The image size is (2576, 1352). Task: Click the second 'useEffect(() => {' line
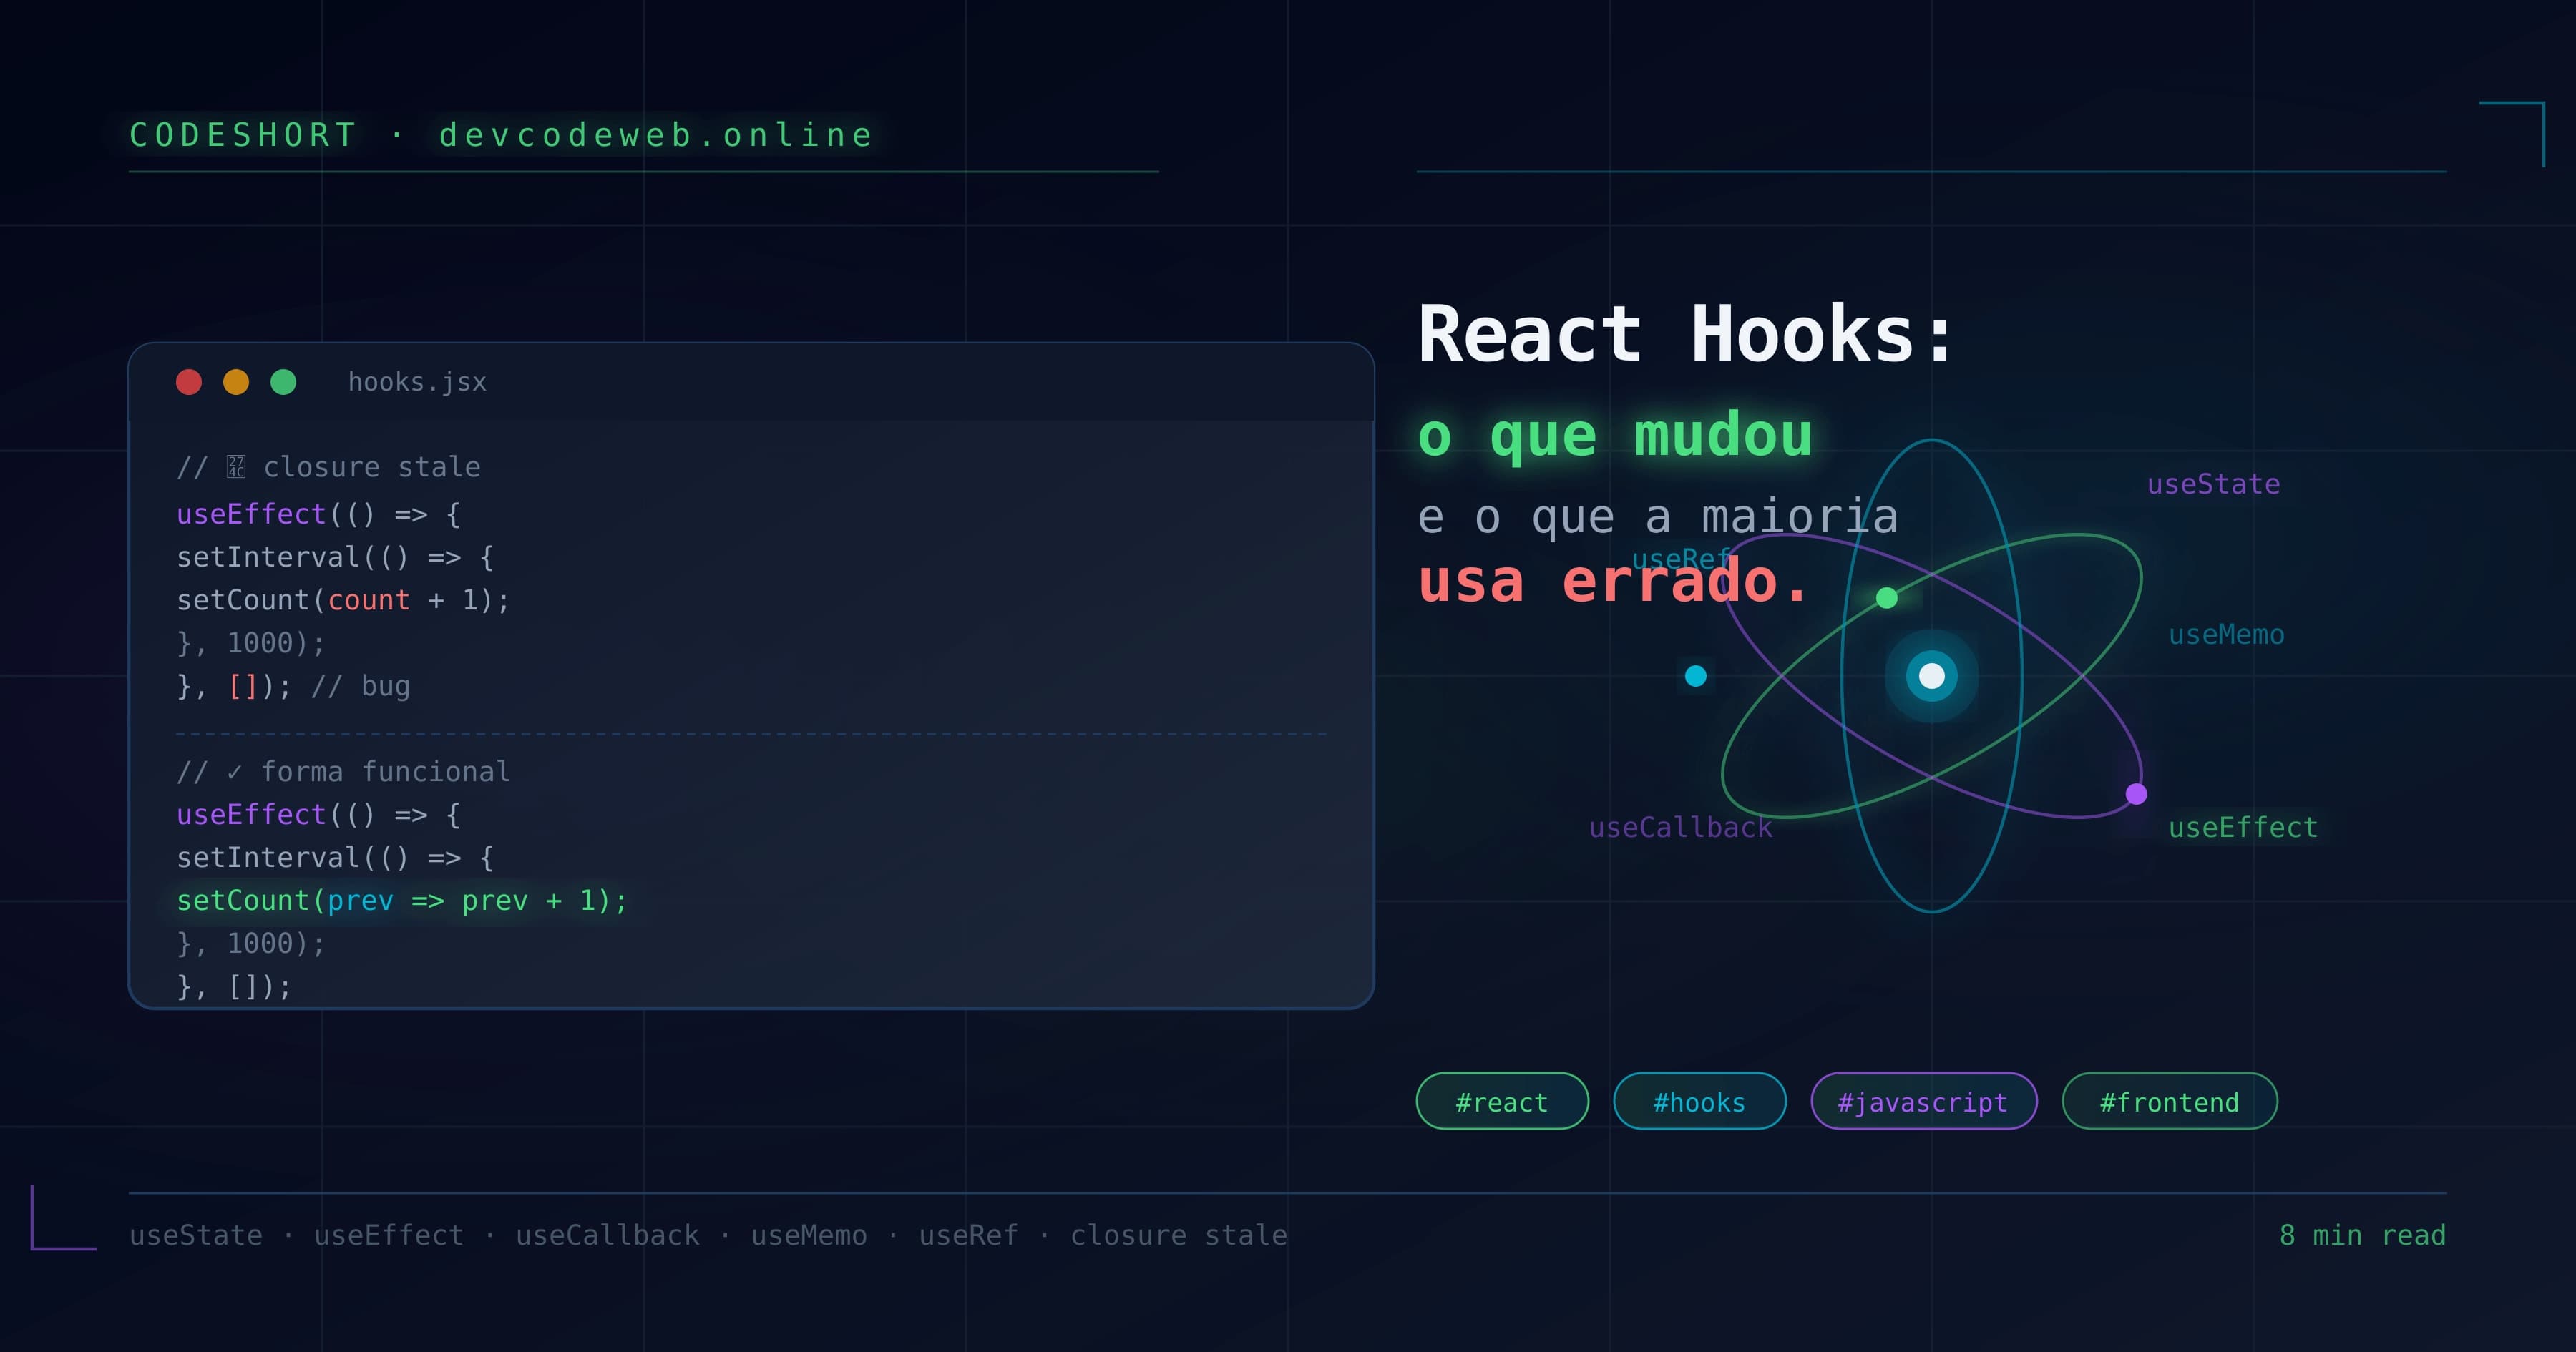tap(319, 814)
